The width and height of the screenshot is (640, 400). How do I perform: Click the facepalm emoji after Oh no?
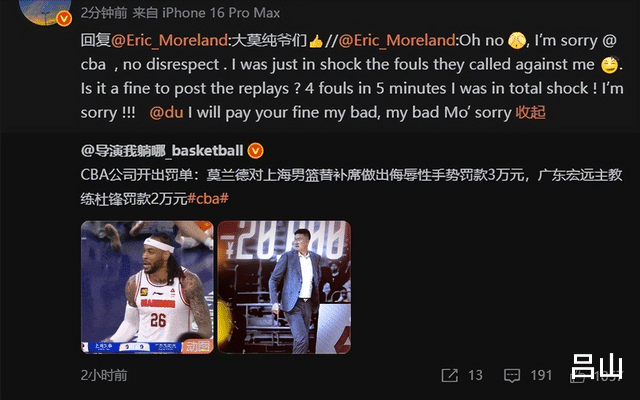(x=516, y=40)
